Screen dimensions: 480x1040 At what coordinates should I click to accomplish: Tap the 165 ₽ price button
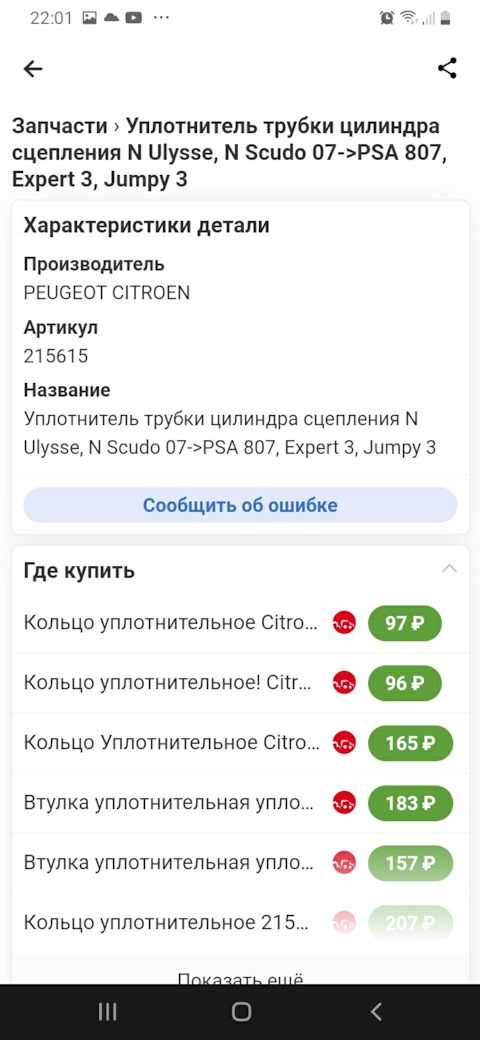point(410,743)
